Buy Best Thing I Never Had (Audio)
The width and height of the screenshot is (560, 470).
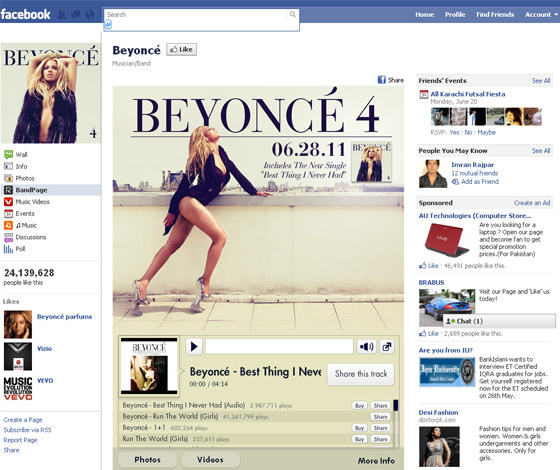359,405
